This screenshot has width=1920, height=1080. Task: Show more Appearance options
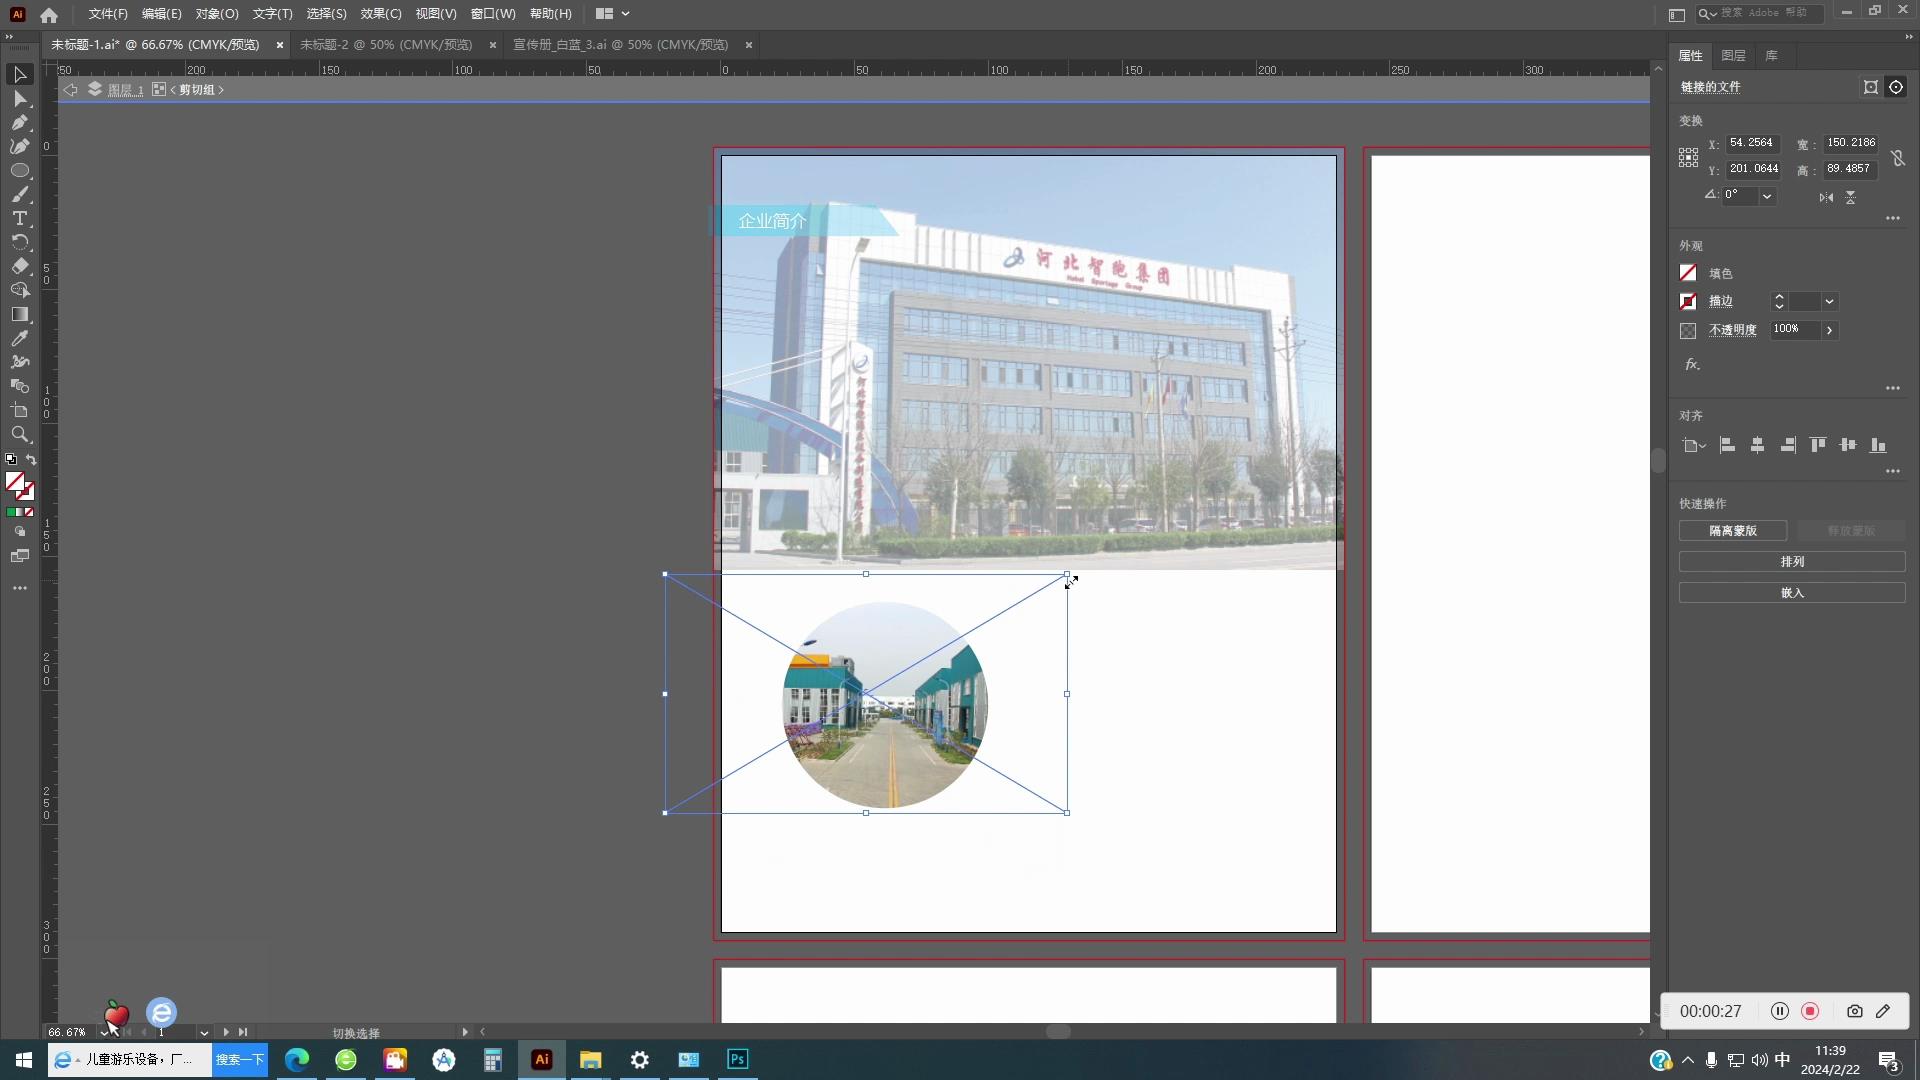(x=1893, y=388)
